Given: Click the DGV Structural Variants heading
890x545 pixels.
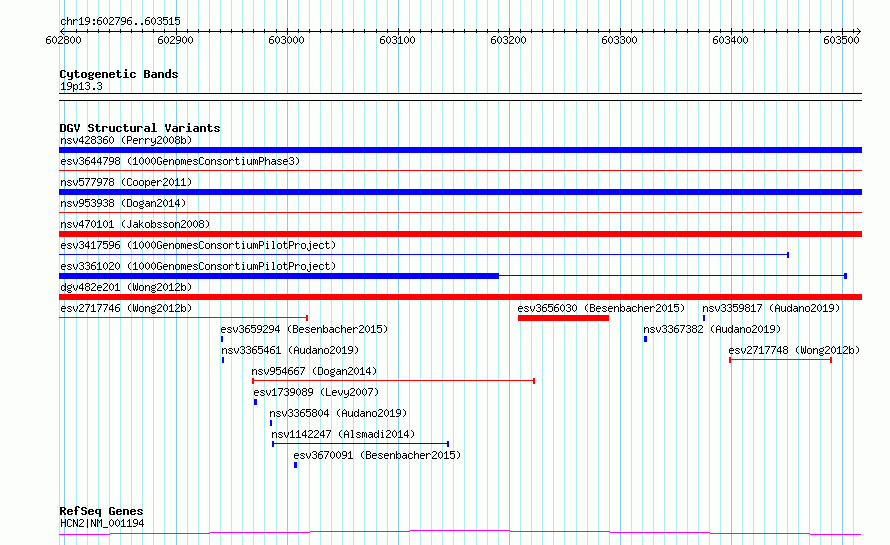Looking at the screenshot, I should click(140, 128).
